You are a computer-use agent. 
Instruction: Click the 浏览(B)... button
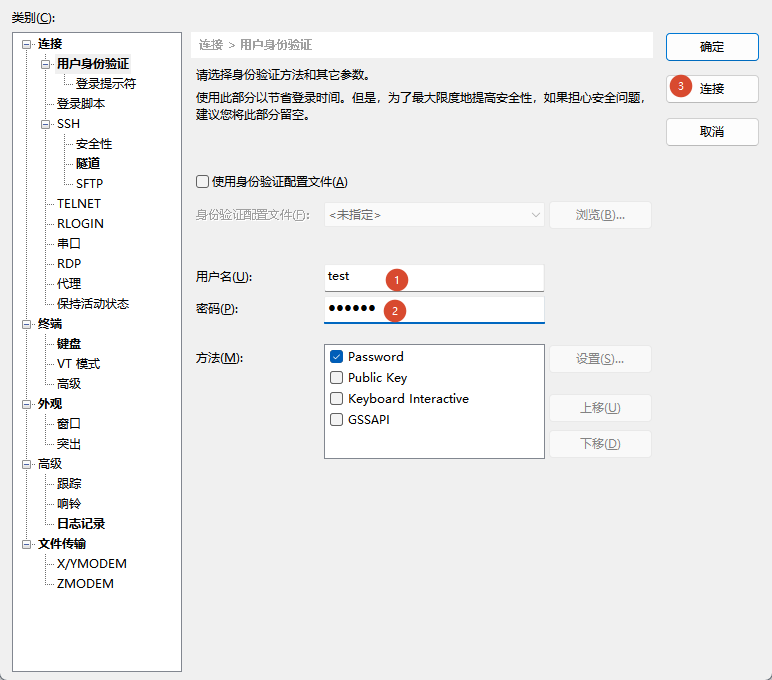[x=600, y=215]
